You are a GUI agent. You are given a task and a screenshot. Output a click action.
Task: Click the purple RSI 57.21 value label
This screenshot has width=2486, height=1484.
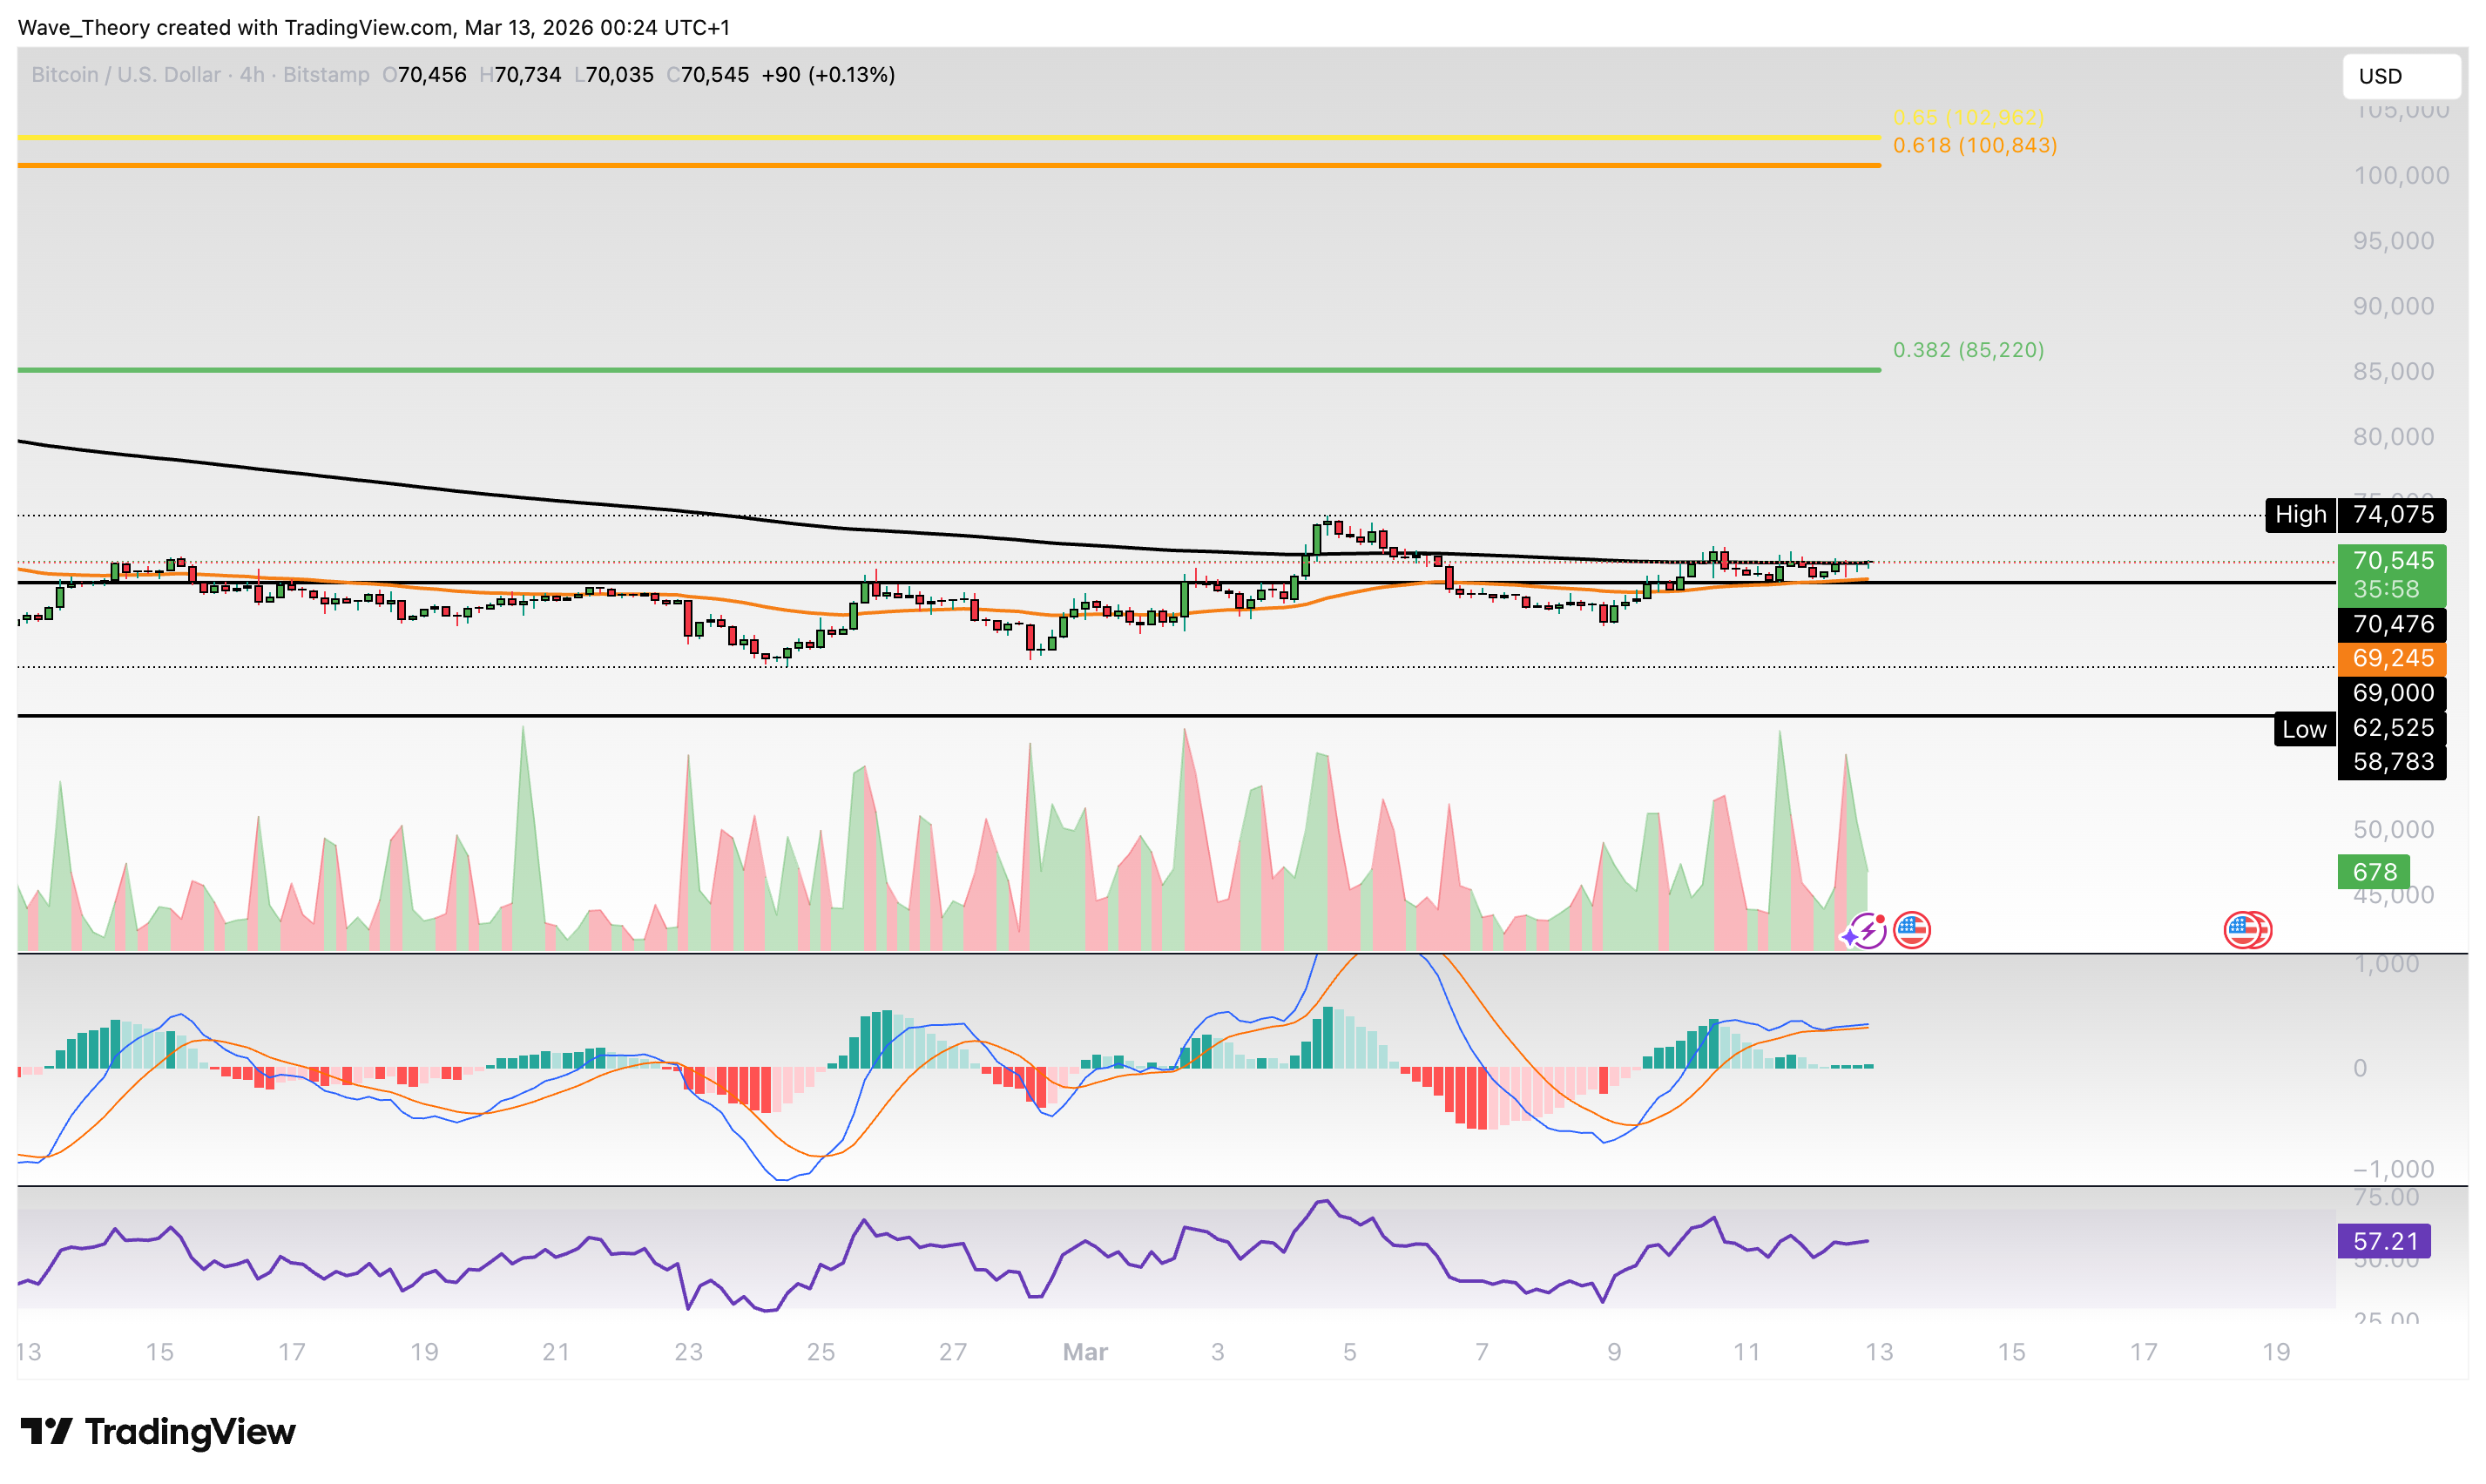2383,1241
